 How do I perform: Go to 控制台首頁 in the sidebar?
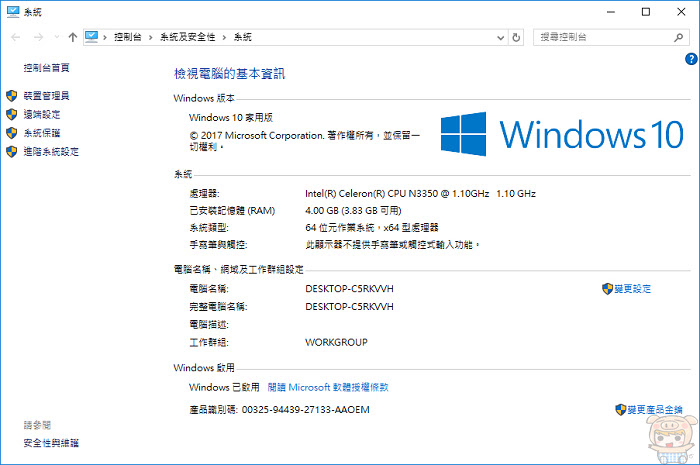[x=46, y=68]
